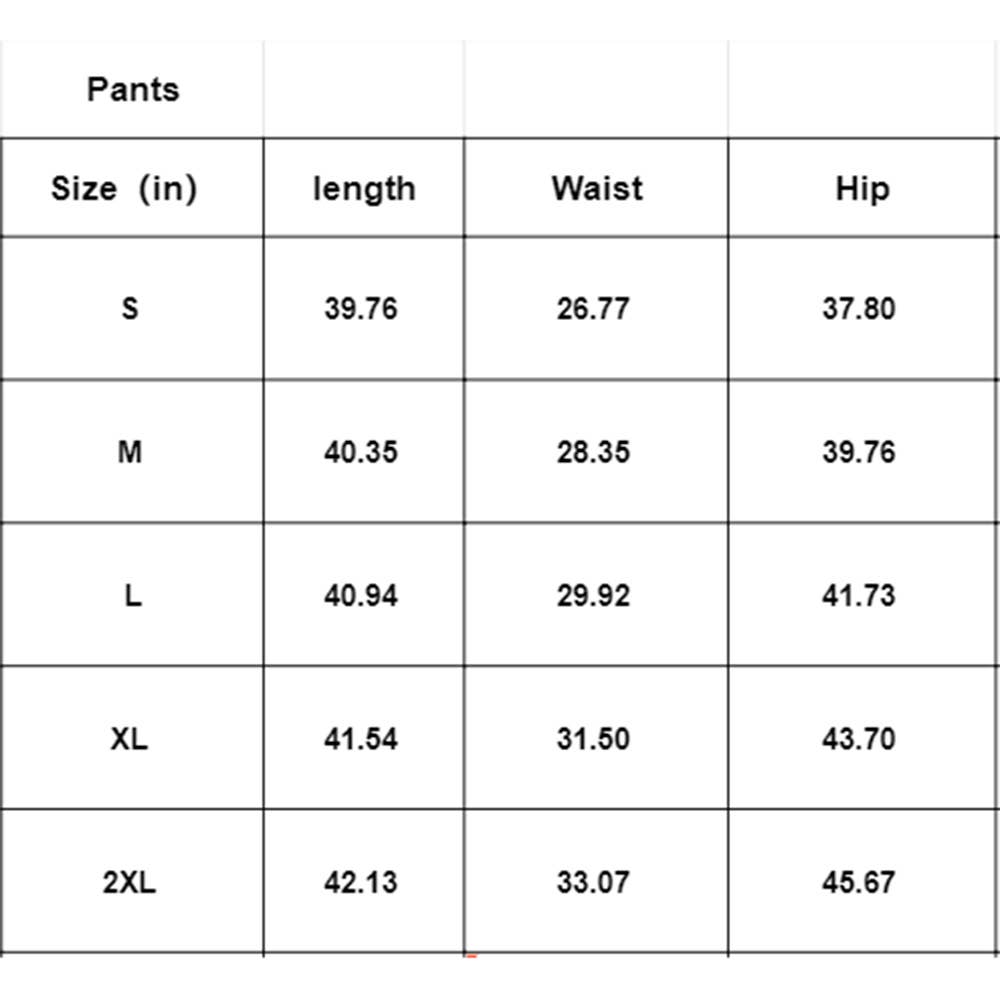The height and width of the screenshot is (1000, 1000).
Task: Click length value 41.54
Action: pos(360,739)
